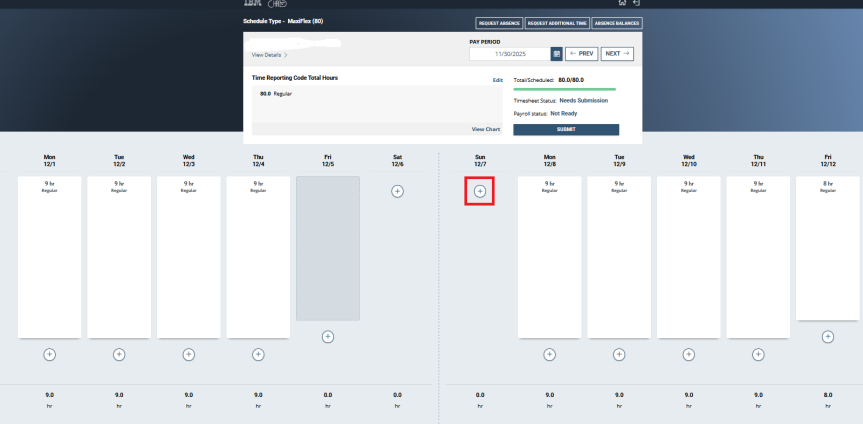
Task: Open Tue 12/9 9 hr Regular card
Action: tap(619, 257)
